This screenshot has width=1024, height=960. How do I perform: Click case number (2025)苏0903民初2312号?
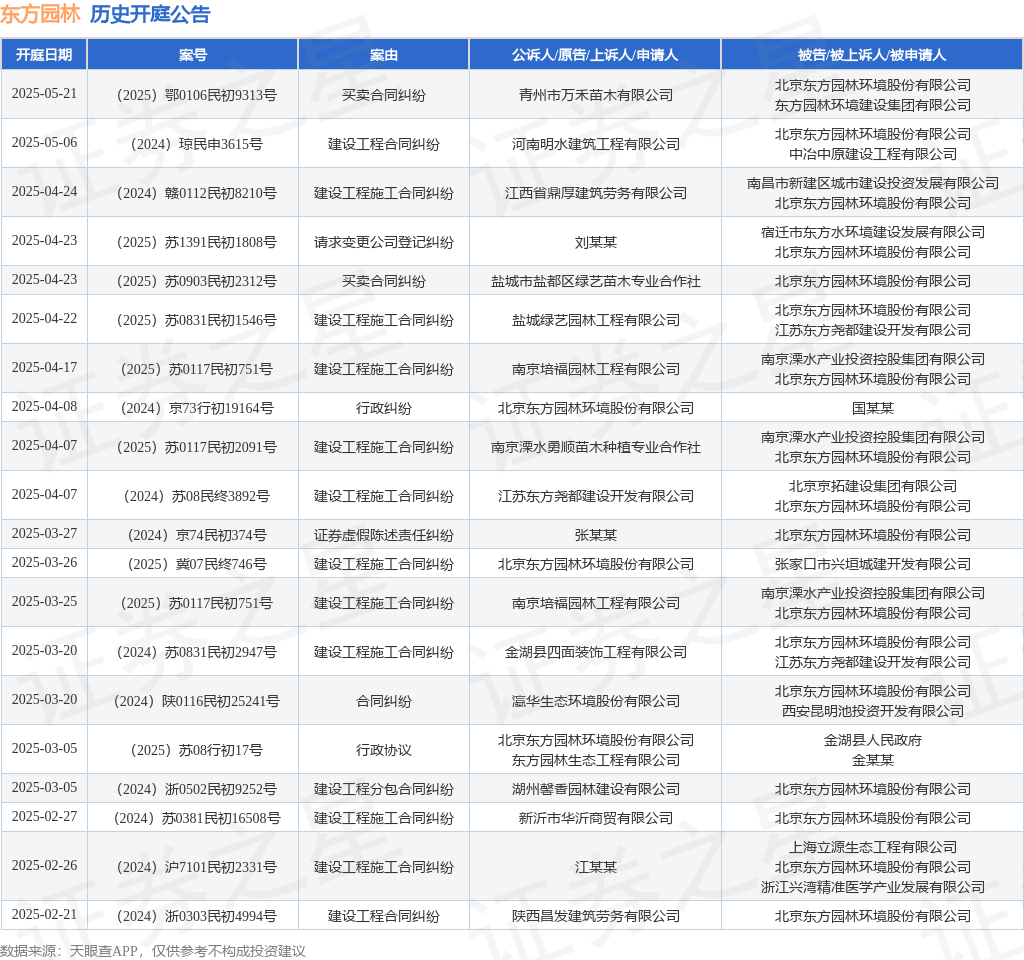point(197,281)
